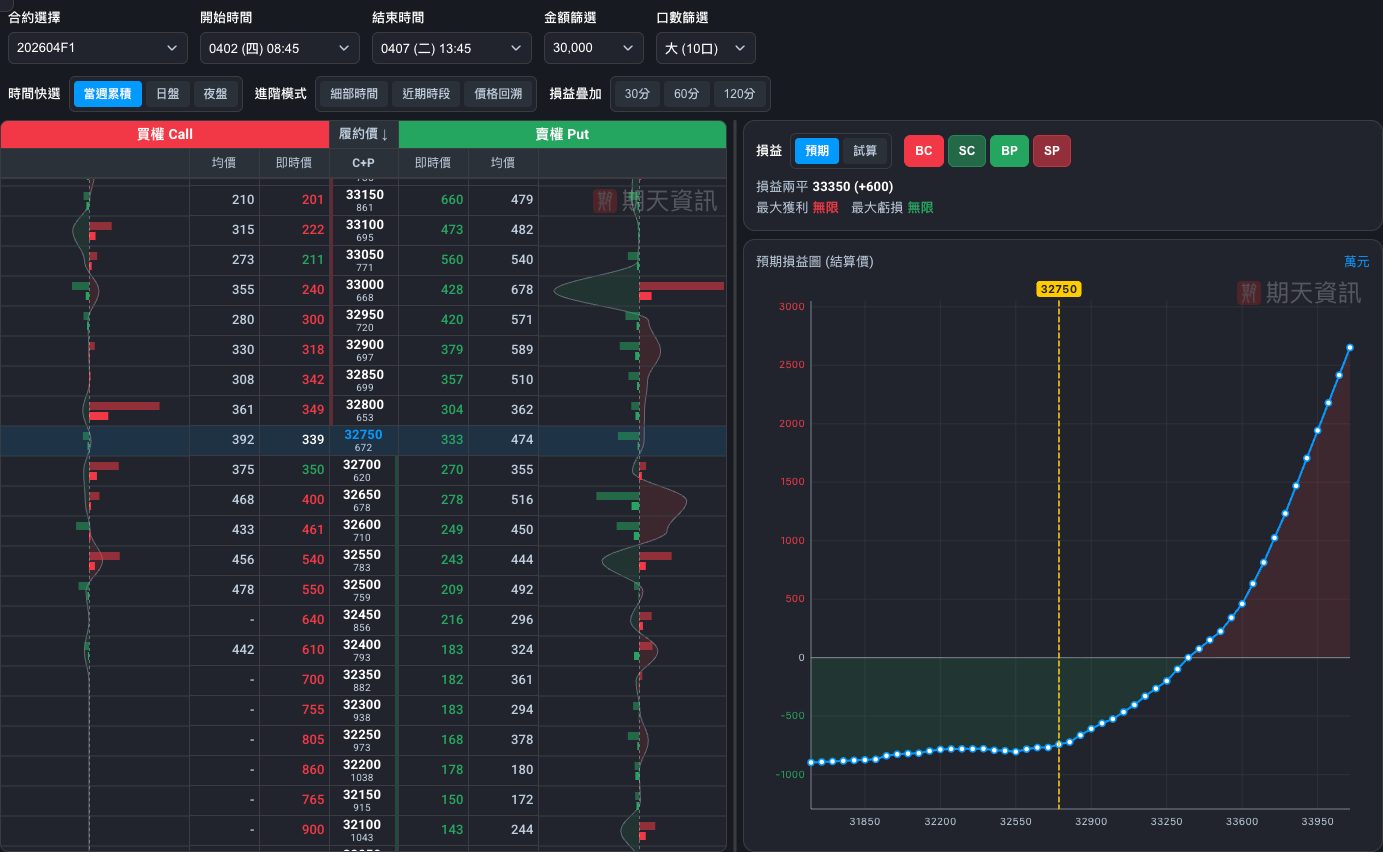Click Put 均價 678 at strike 33000
The width and height of the screenshot is (1383, 852).
point(522,290)
